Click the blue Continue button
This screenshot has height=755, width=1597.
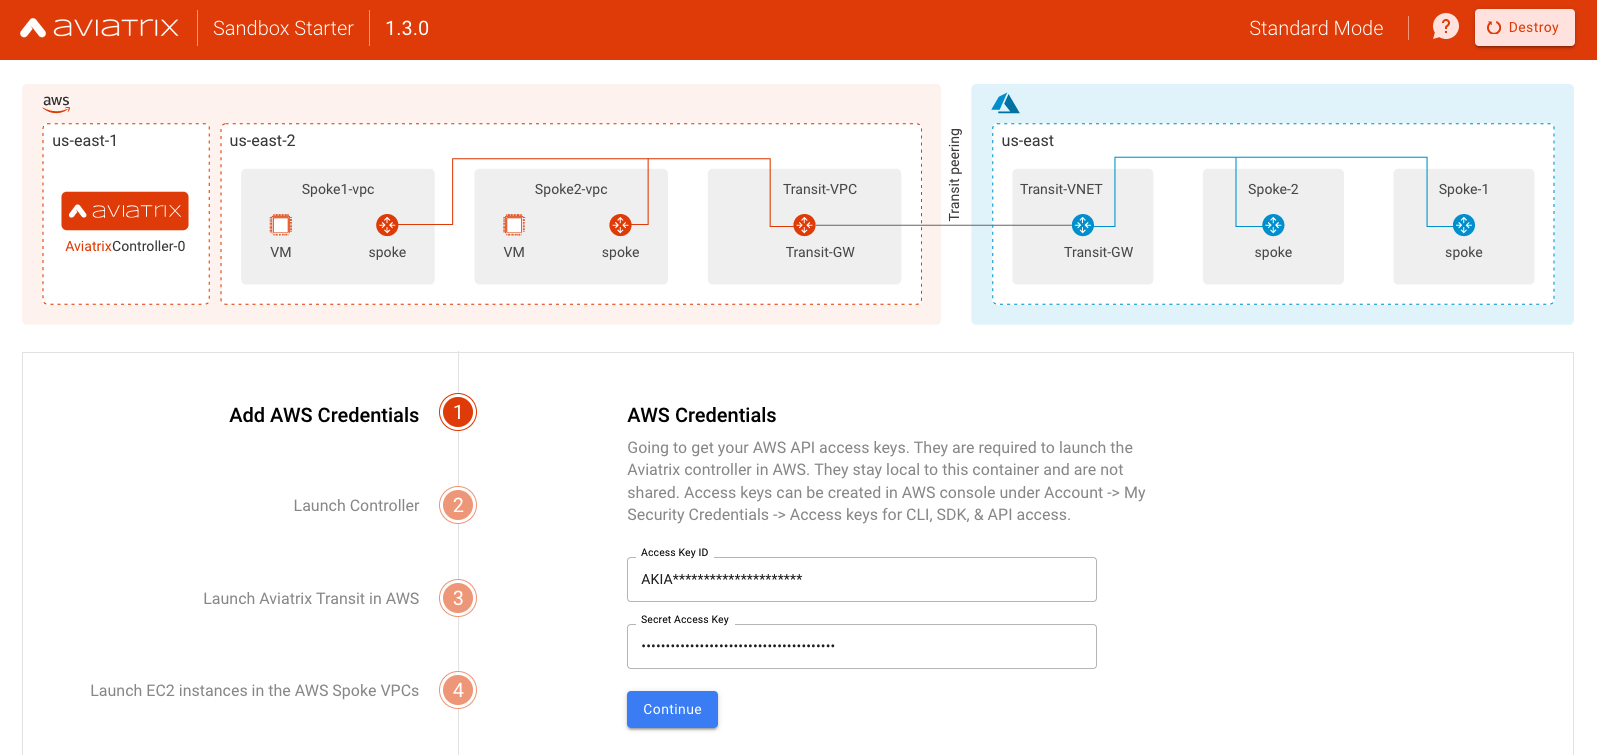pos(672,709)
